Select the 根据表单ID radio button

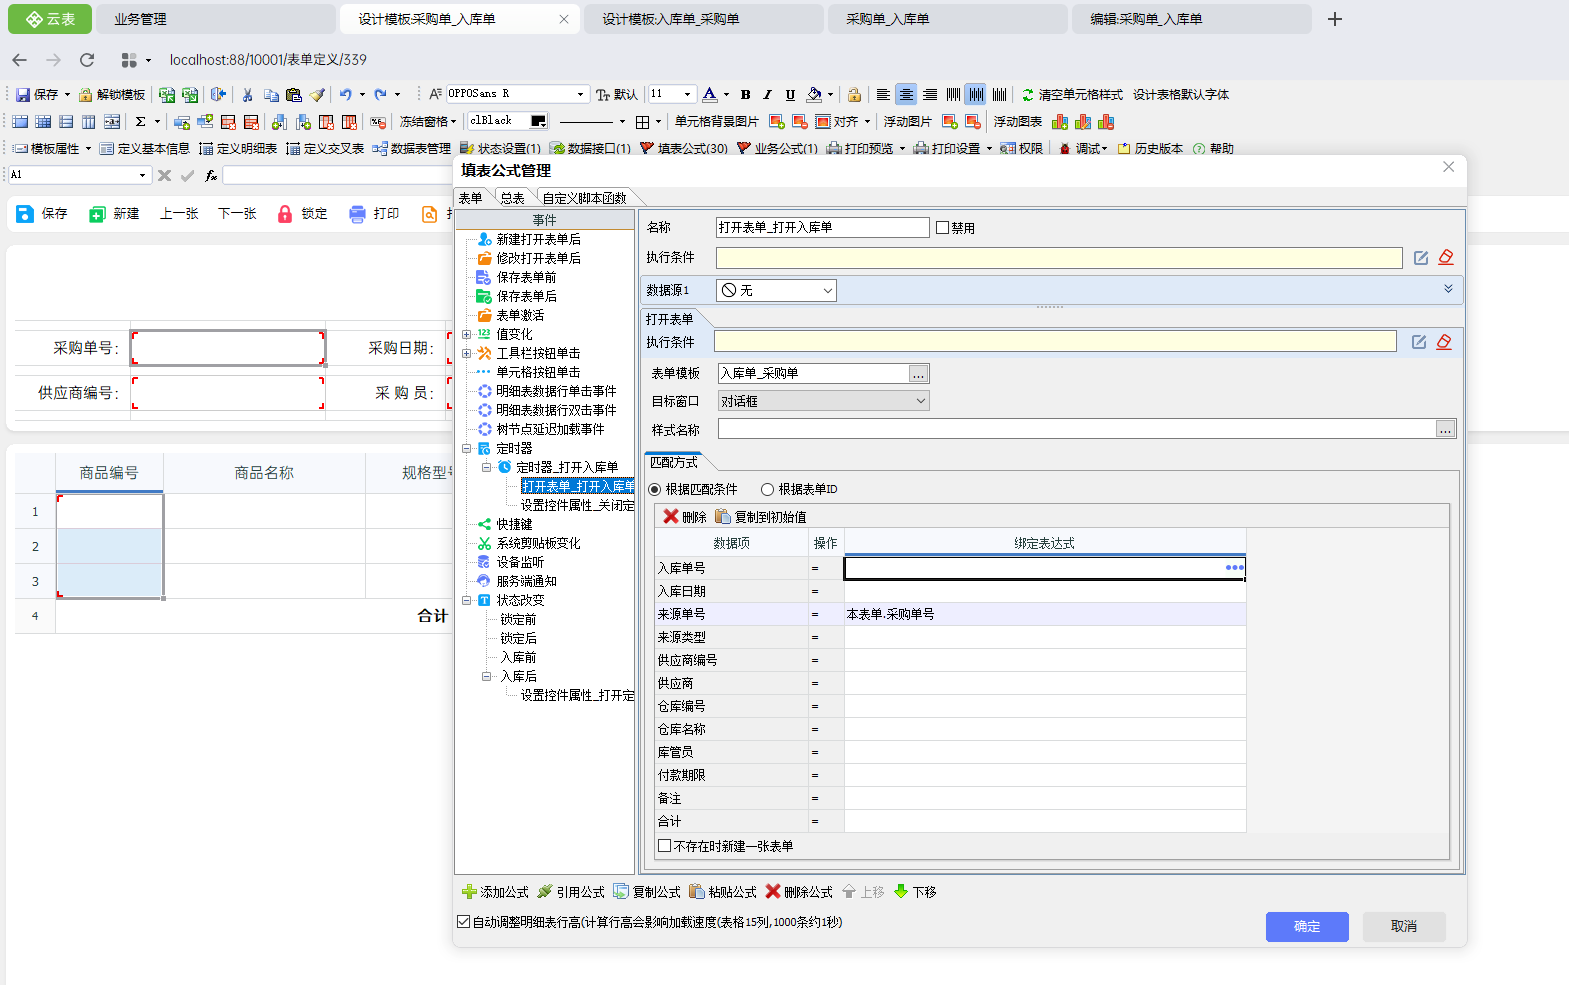click(x=767, y=490)
